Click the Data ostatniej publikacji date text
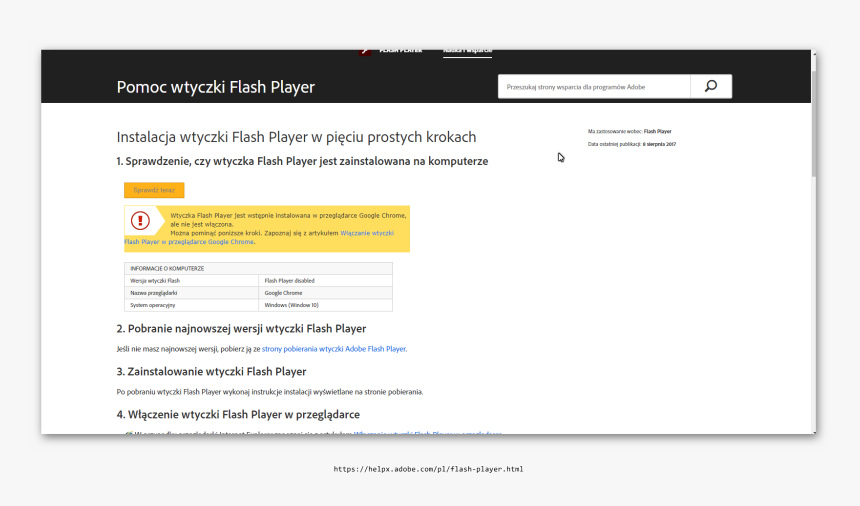The height and width of the screenshot is (506, 860). point(632,144)
